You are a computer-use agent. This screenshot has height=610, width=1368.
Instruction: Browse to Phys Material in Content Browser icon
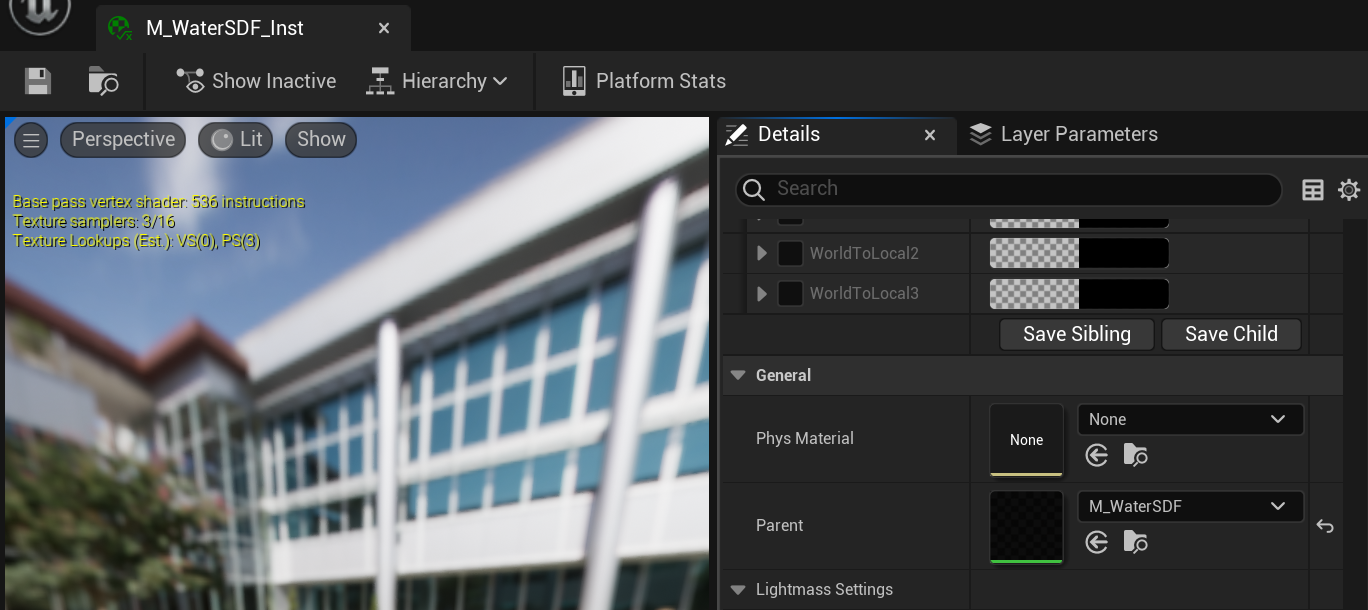(x=1135, y=456)
